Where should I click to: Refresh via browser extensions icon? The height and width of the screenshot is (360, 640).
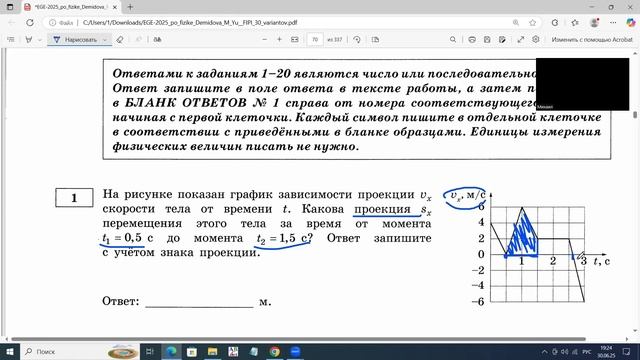click(555, 23)
